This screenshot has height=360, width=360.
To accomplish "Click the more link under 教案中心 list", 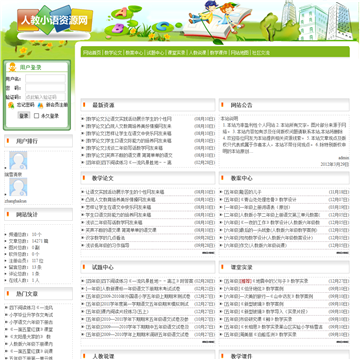I will point(342,253).
